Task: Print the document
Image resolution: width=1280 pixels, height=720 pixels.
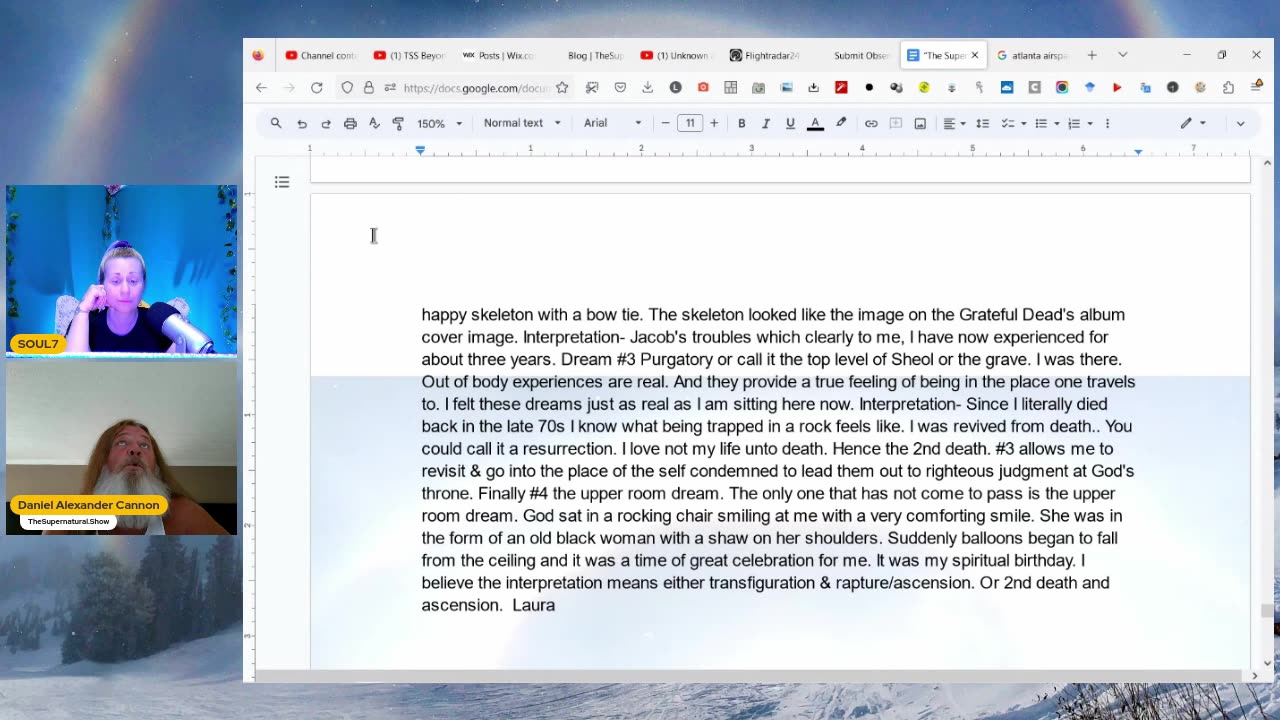Action: coord(350,123)
